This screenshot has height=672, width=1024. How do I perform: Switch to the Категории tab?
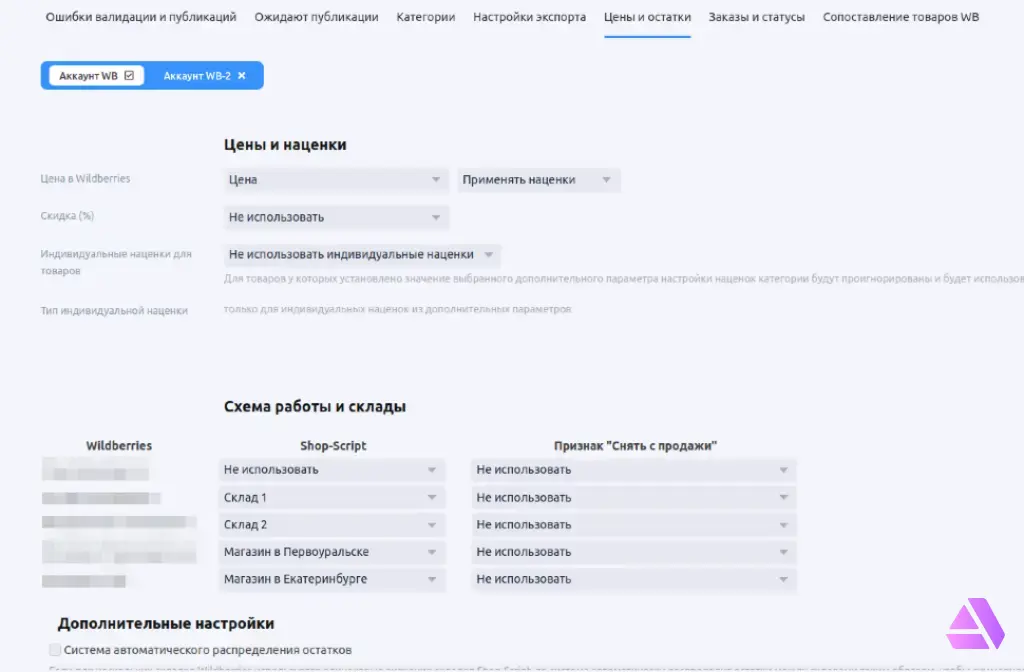coord(425,16)
